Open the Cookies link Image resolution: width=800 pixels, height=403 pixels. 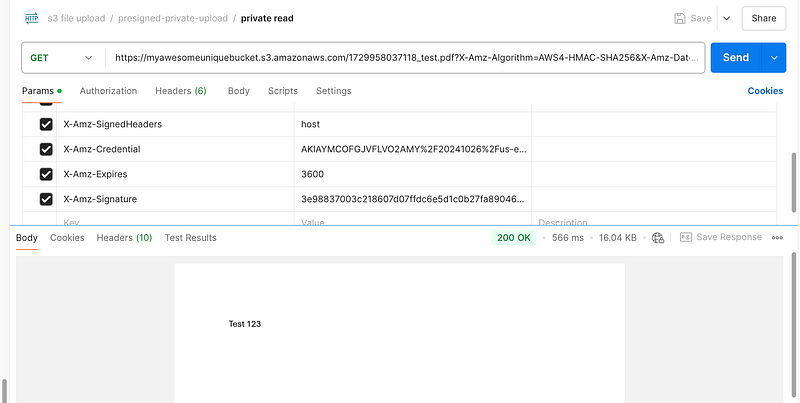765,91
